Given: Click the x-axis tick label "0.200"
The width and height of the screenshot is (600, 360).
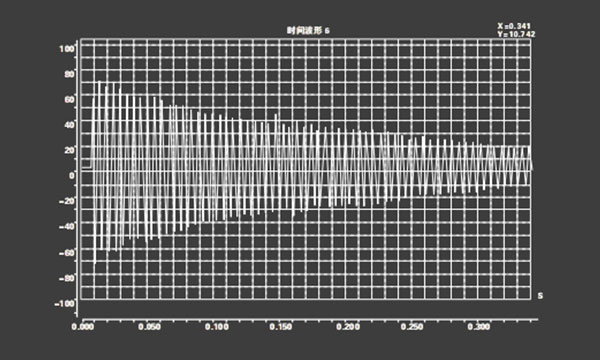Looking at the screenshot, I should click(348, 327).
